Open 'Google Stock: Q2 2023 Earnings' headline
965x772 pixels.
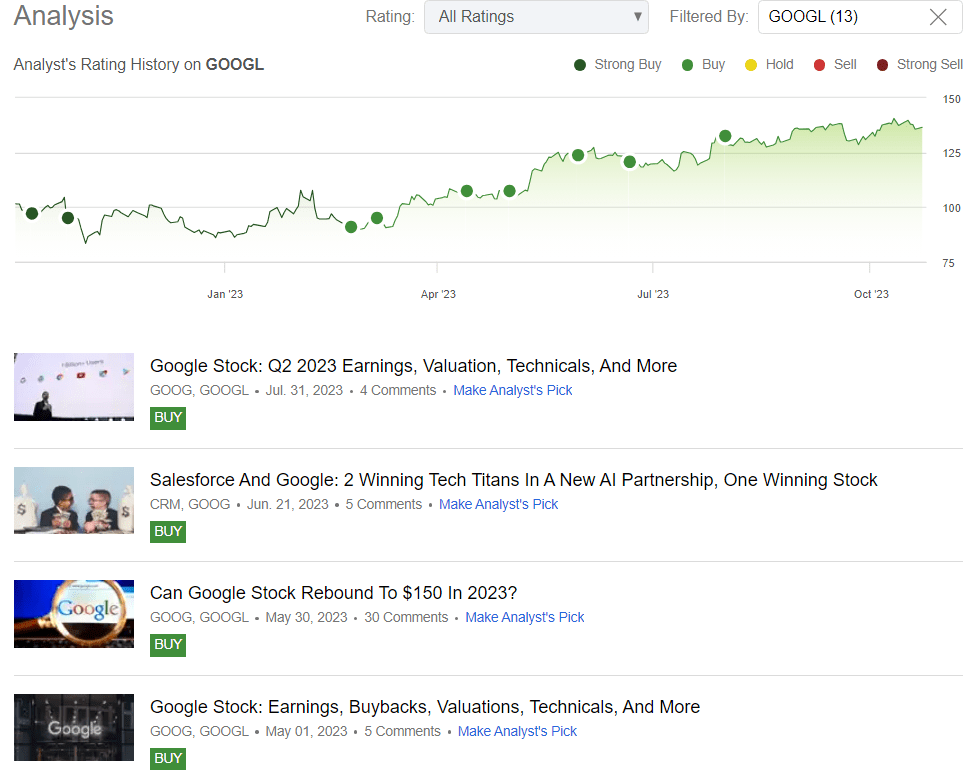413,366
